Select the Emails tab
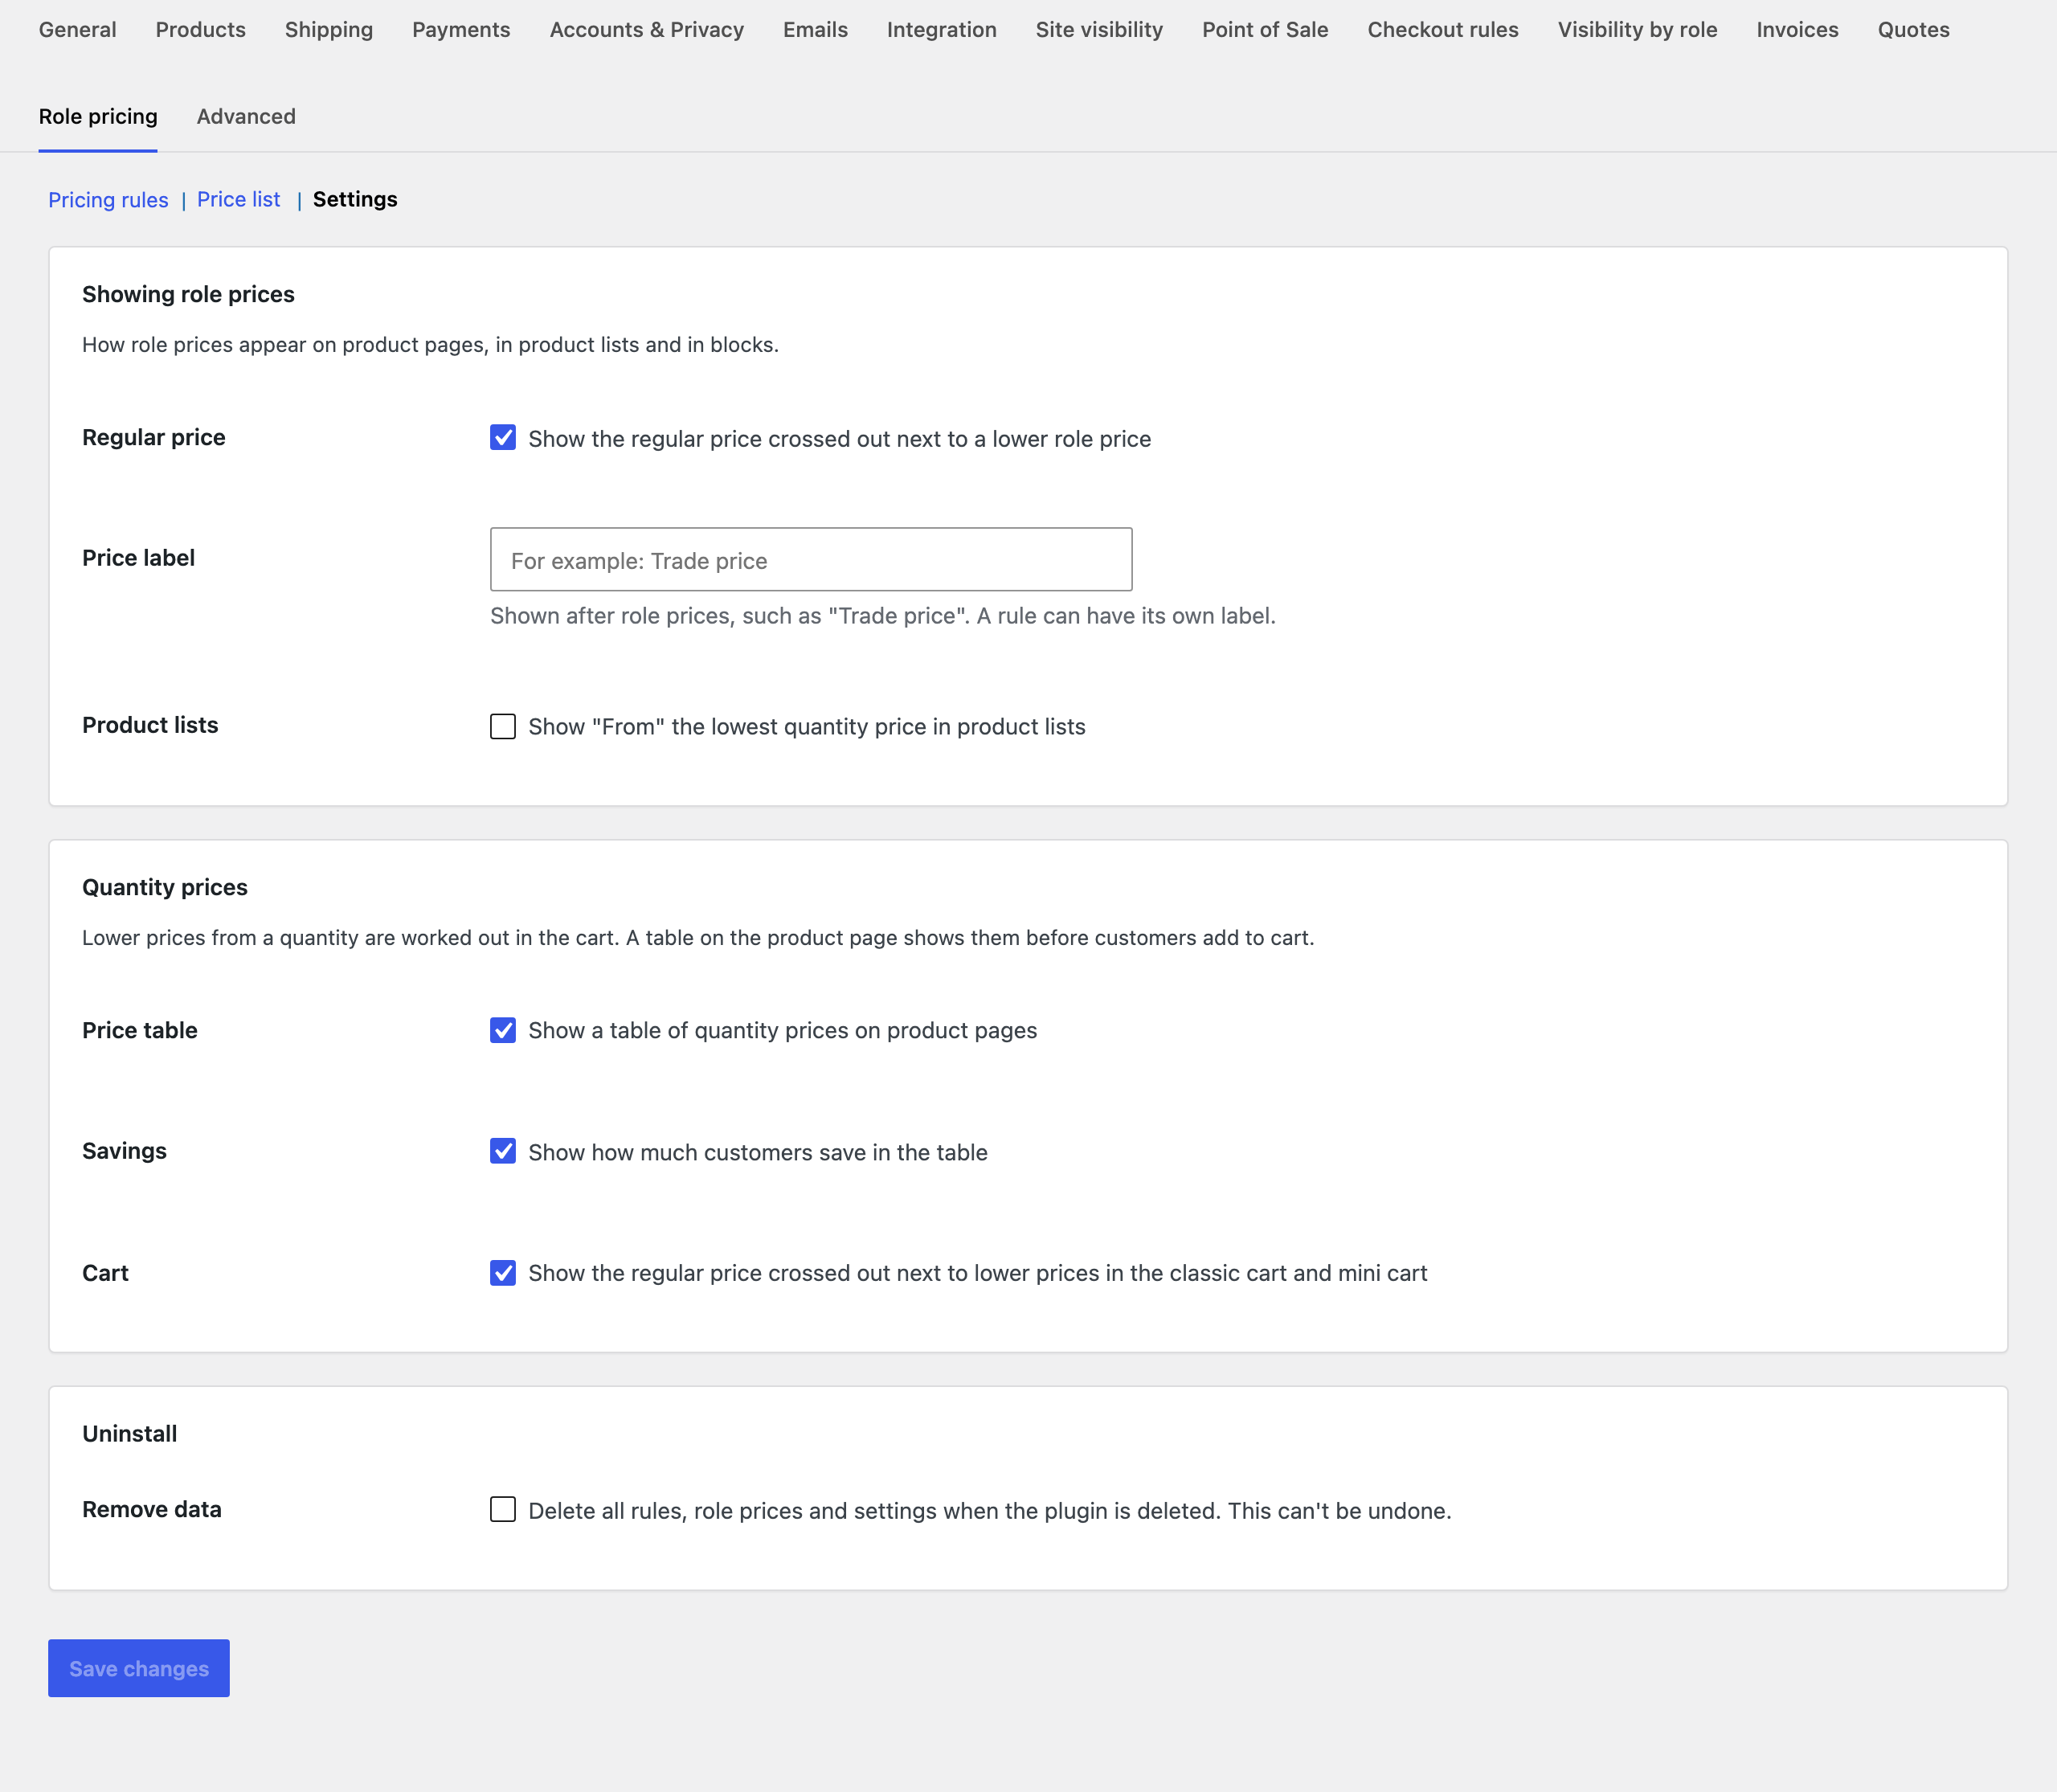This screenshot has width=2057, height=1792. click(x=815, y=30)
